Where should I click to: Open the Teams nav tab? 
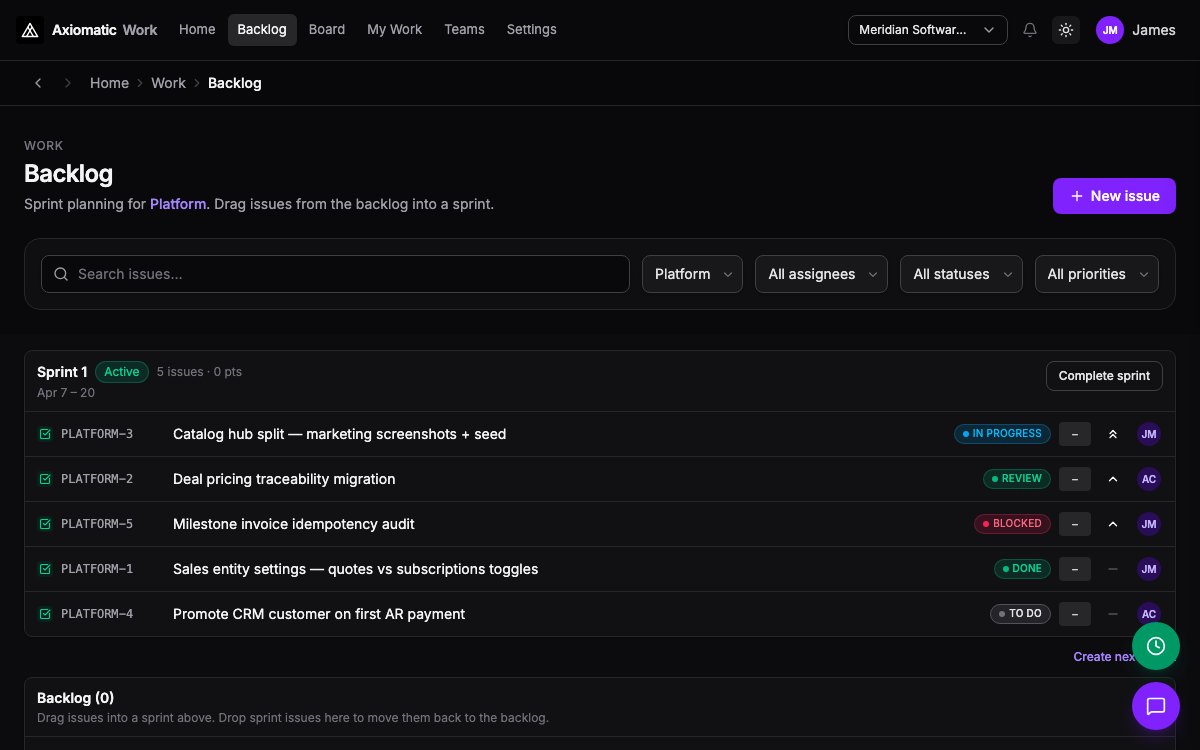tap(464, 30)
